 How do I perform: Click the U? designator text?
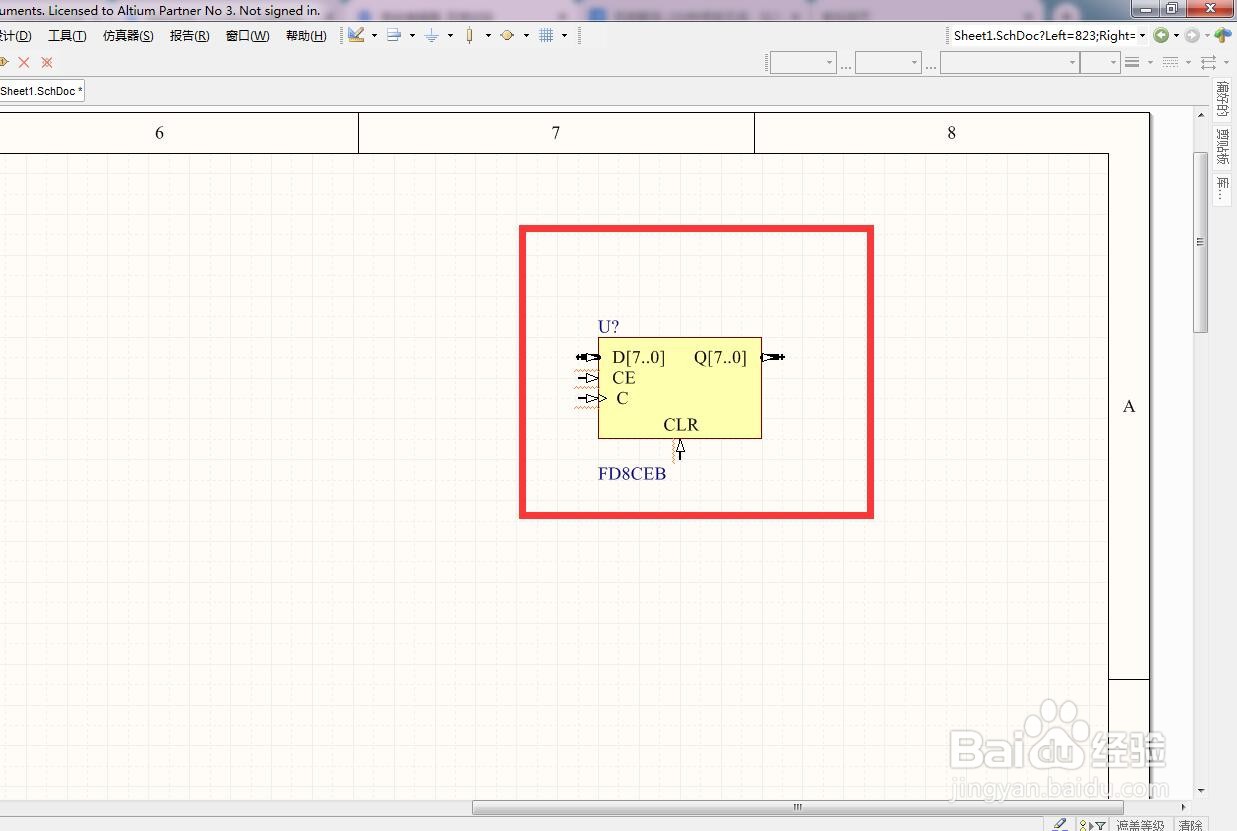click(x=608, y=326)
